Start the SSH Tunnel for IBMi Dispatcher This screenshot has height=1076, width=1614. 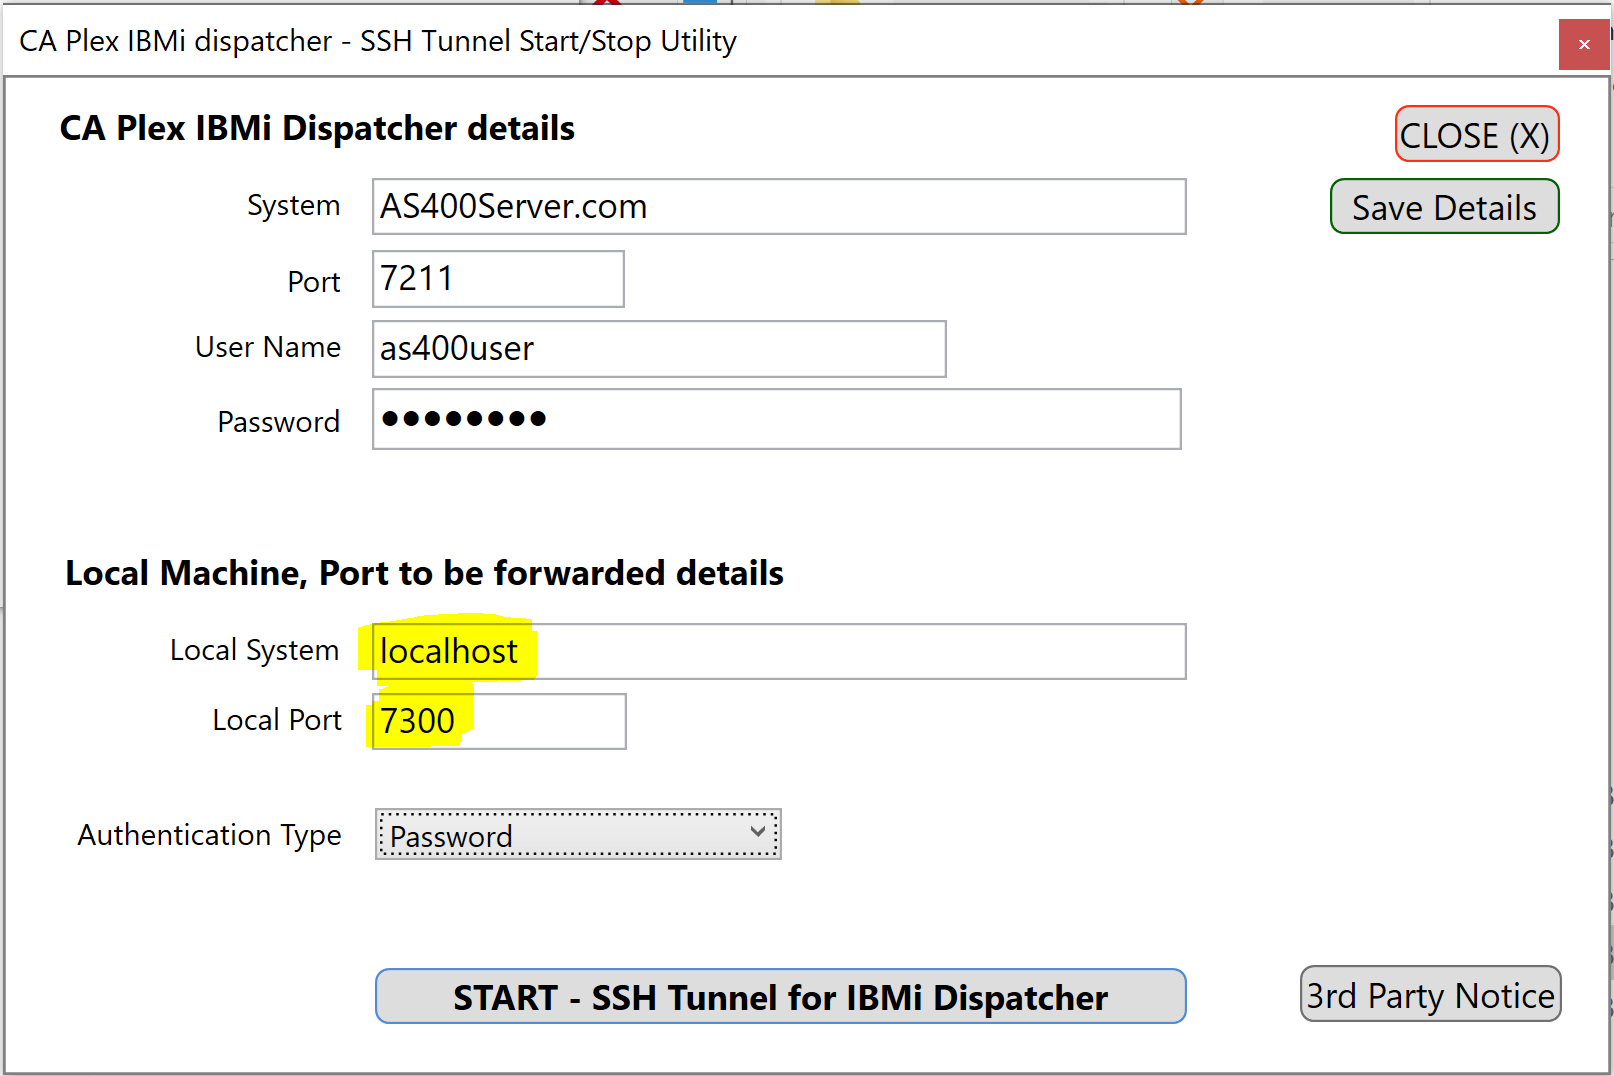[780, 996]
